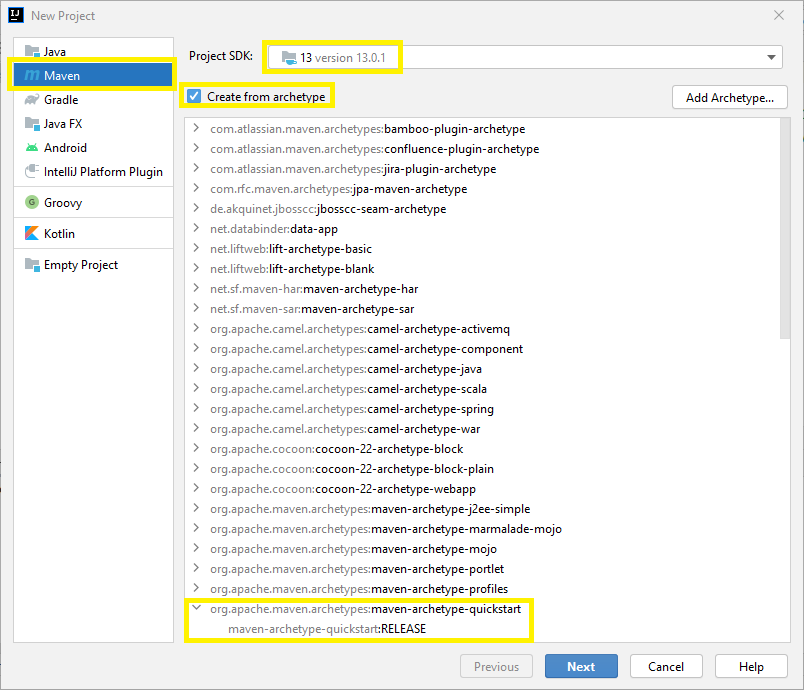Click the Cancel button
804x690 pixels.
click(x=666, y=666)
